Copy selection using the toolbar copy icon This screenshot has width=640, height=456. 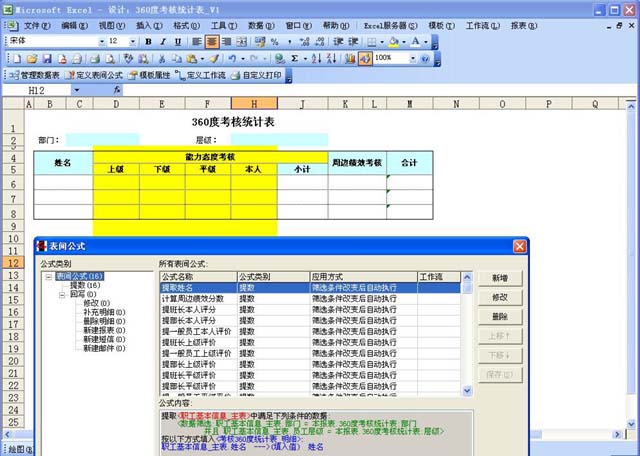click(x=176, y=58)
